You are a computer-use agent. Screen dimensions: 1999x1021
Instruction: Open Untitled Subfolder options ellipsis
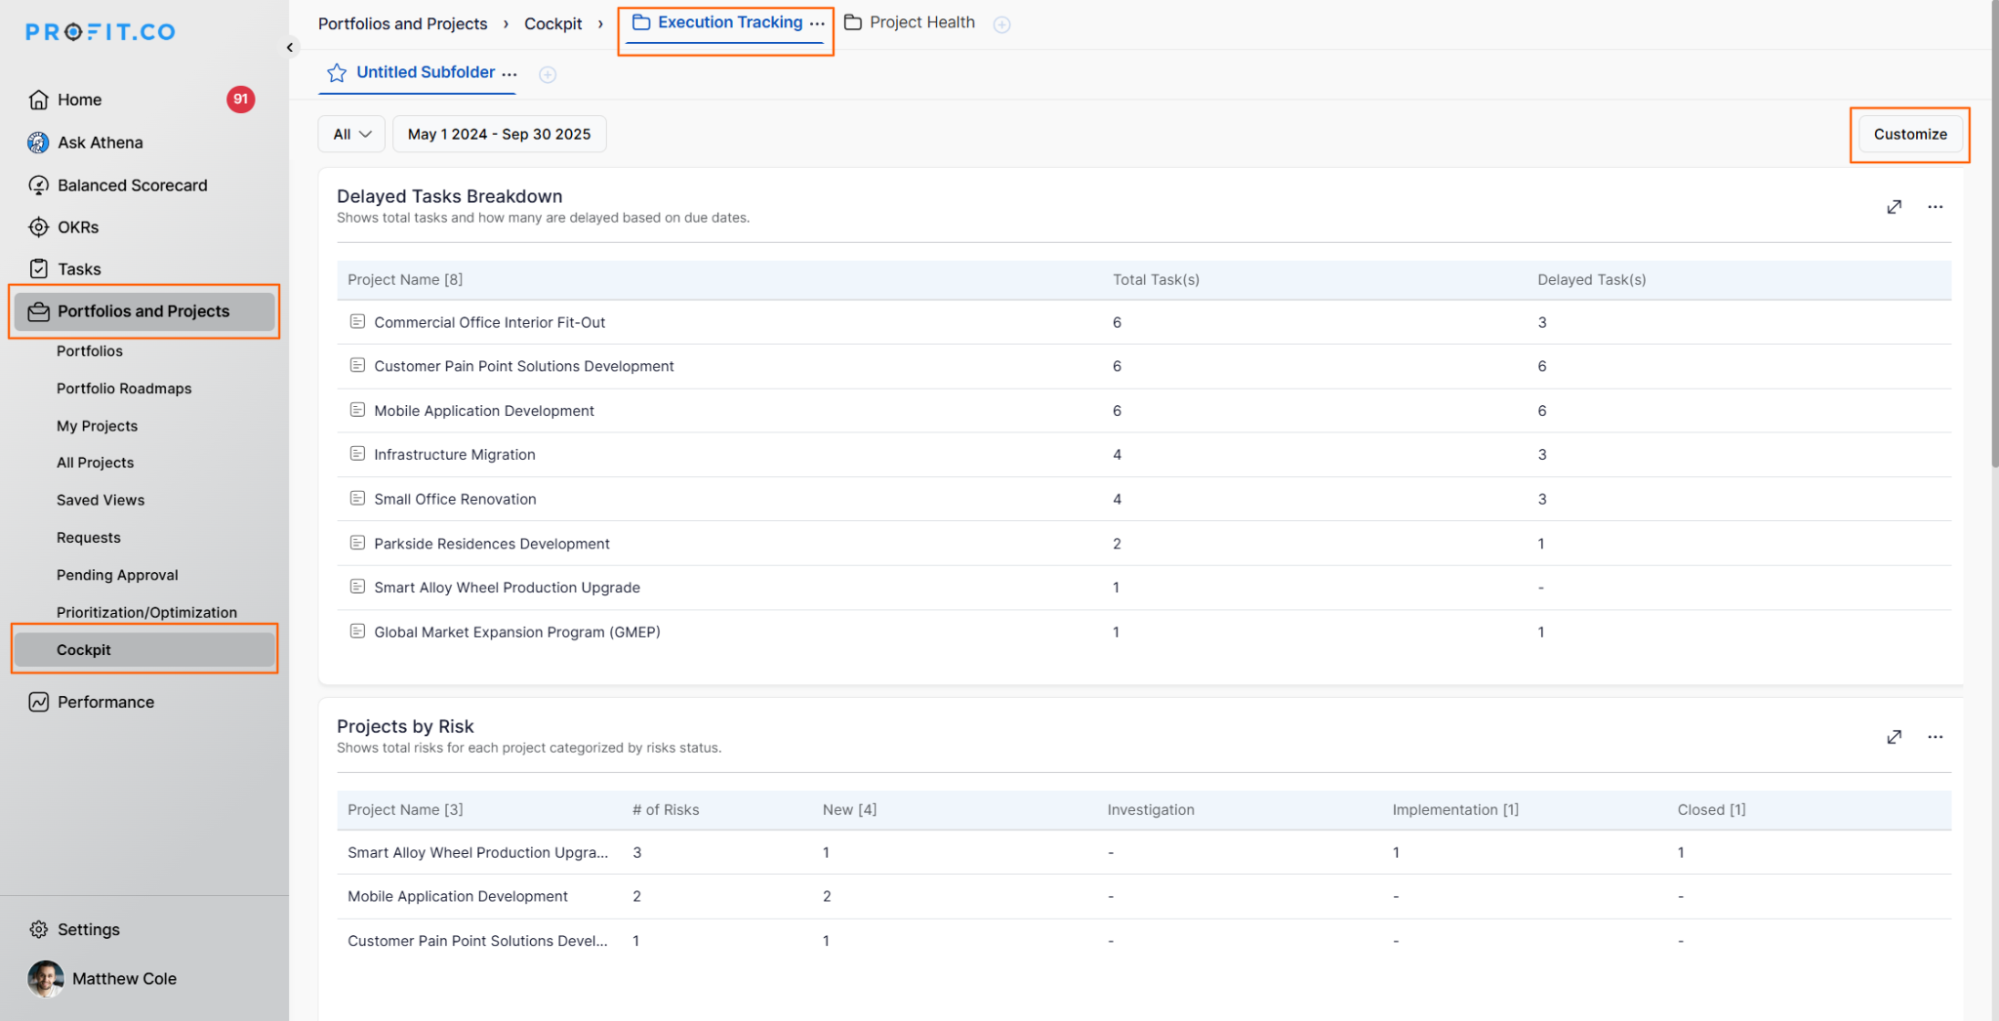510,73
